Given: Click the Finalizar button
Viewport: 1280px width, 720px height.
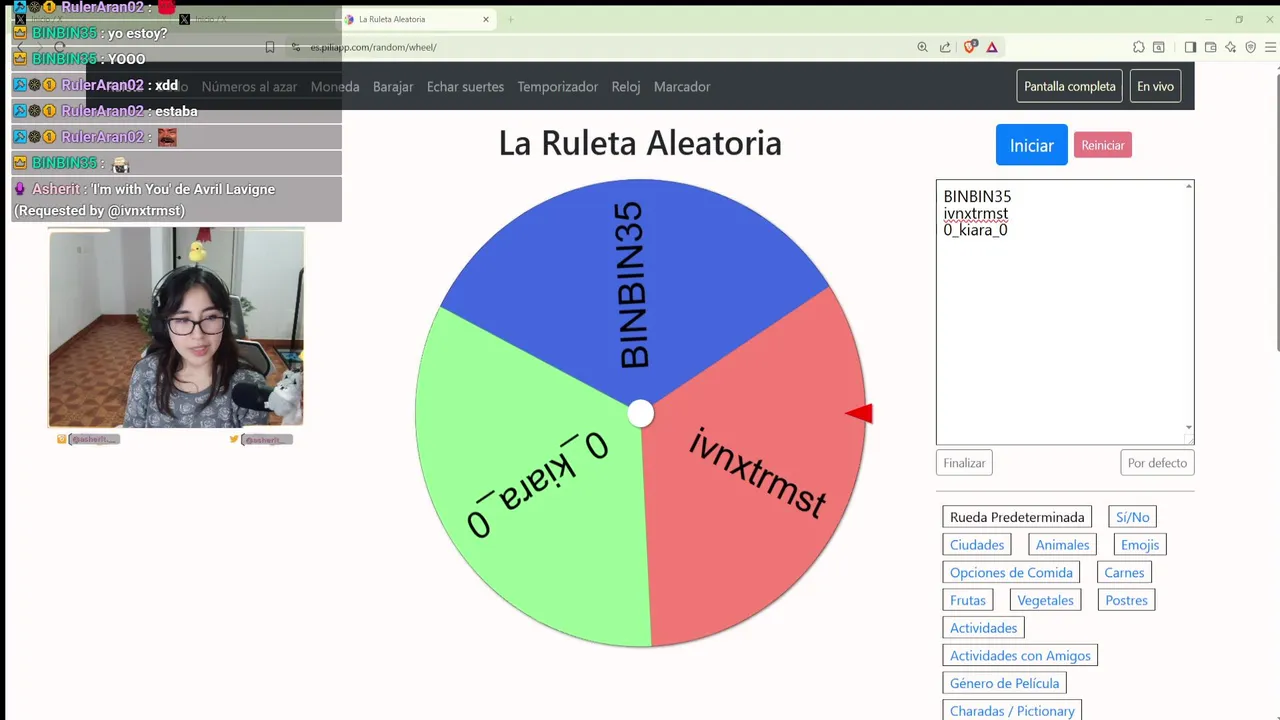Looking at the screenshot, I should click(x=965, y=463).
